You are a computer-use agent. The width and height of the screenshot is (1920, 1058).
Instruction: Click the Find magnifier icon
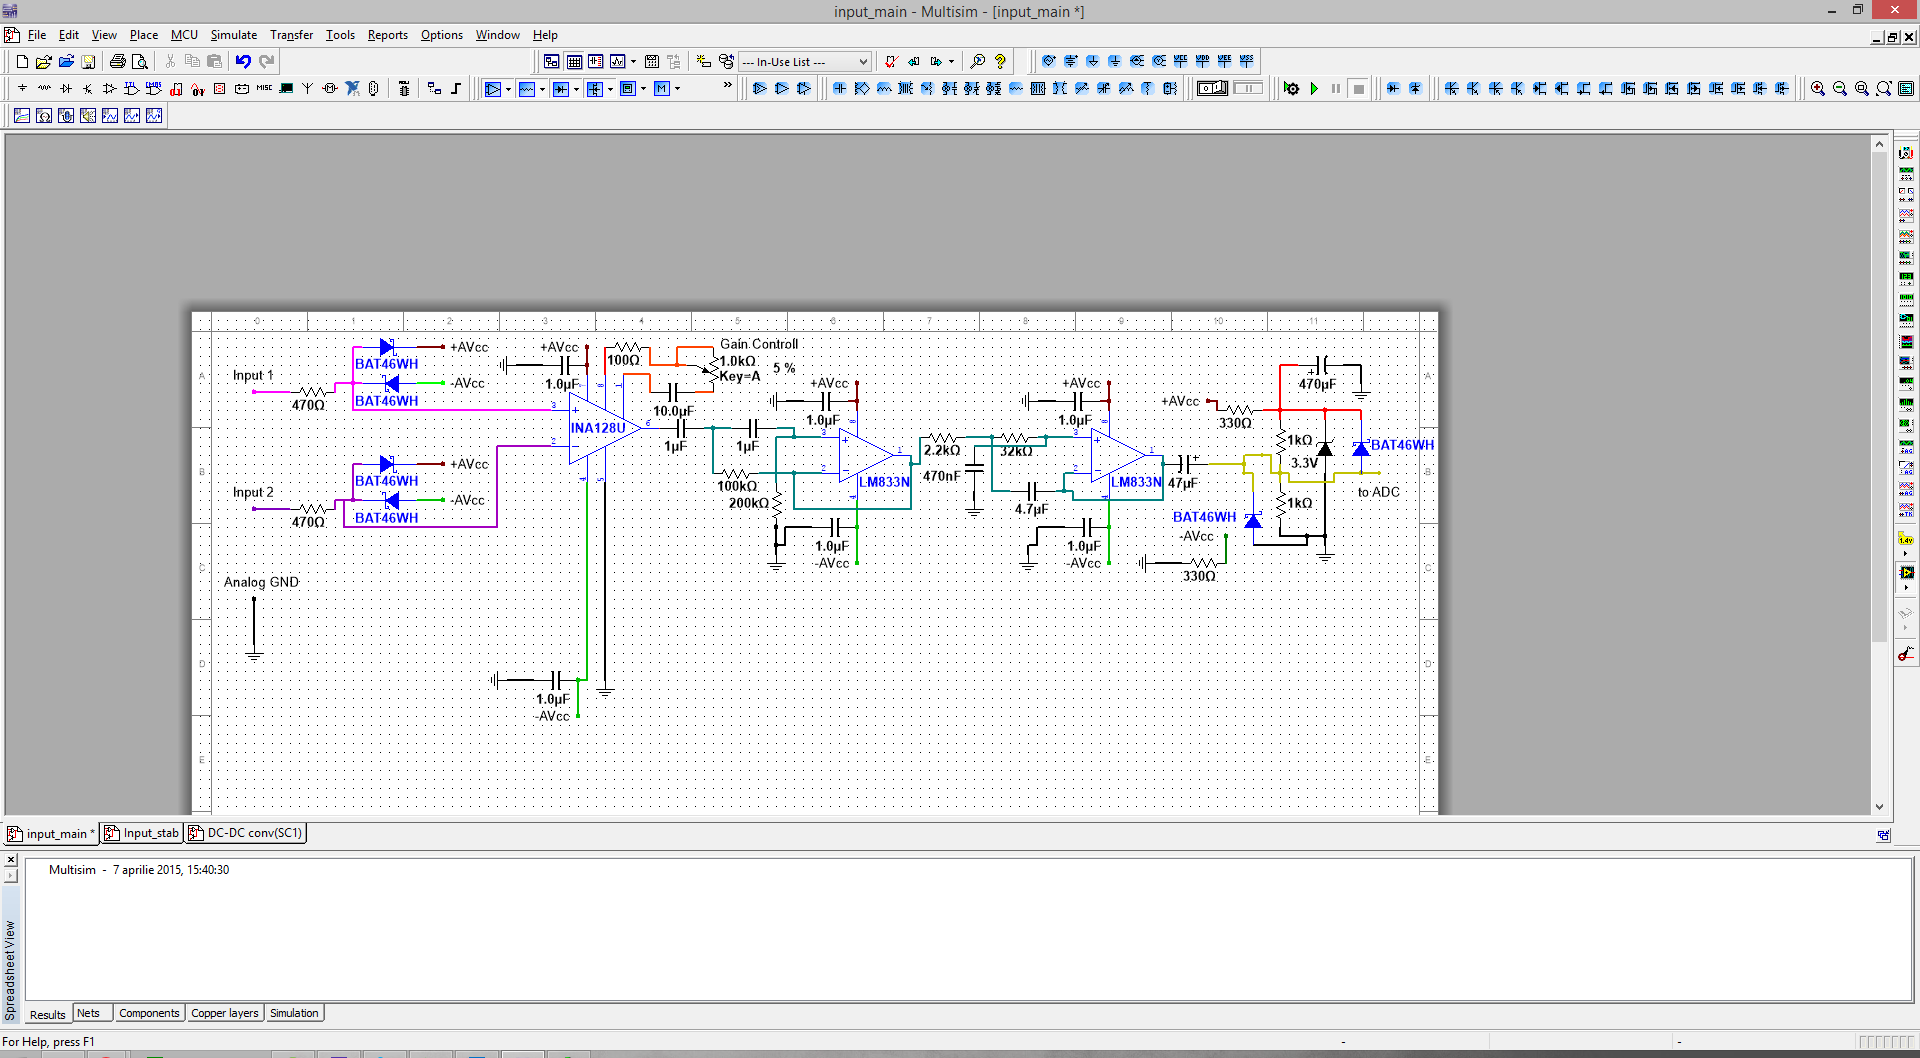pyautogui.click(x=978, y=62)
